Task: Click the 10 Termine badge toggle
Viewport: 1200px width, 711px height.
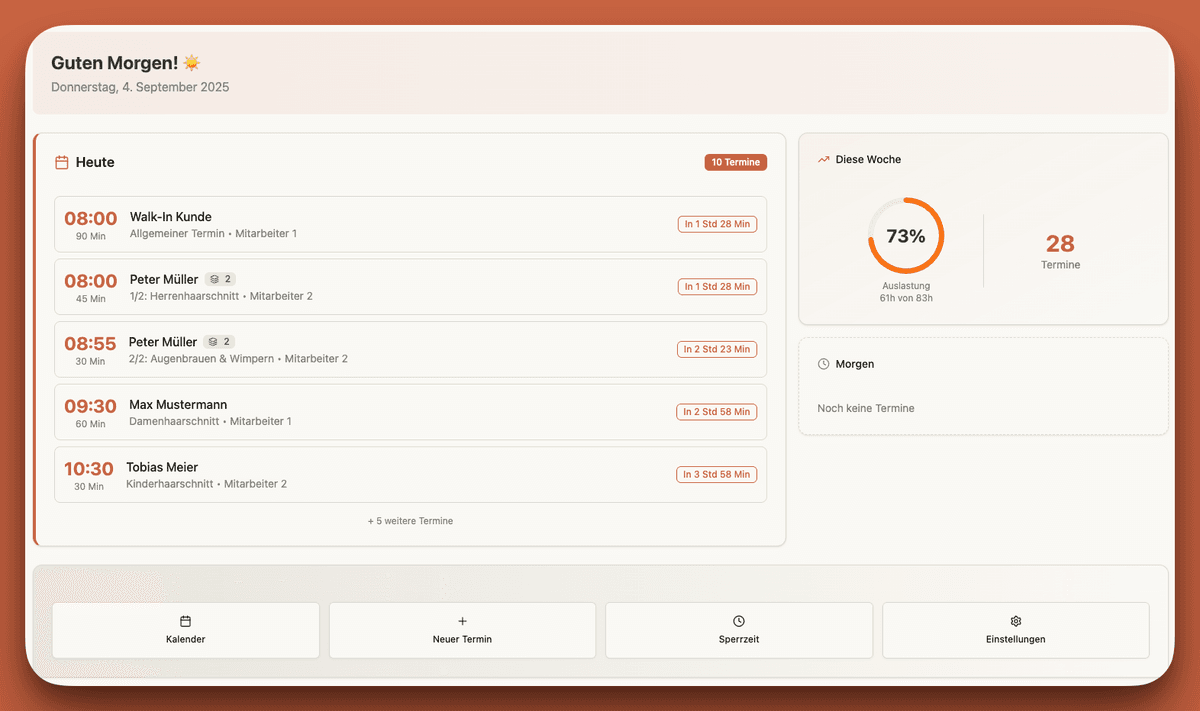Action: [736, 161]
